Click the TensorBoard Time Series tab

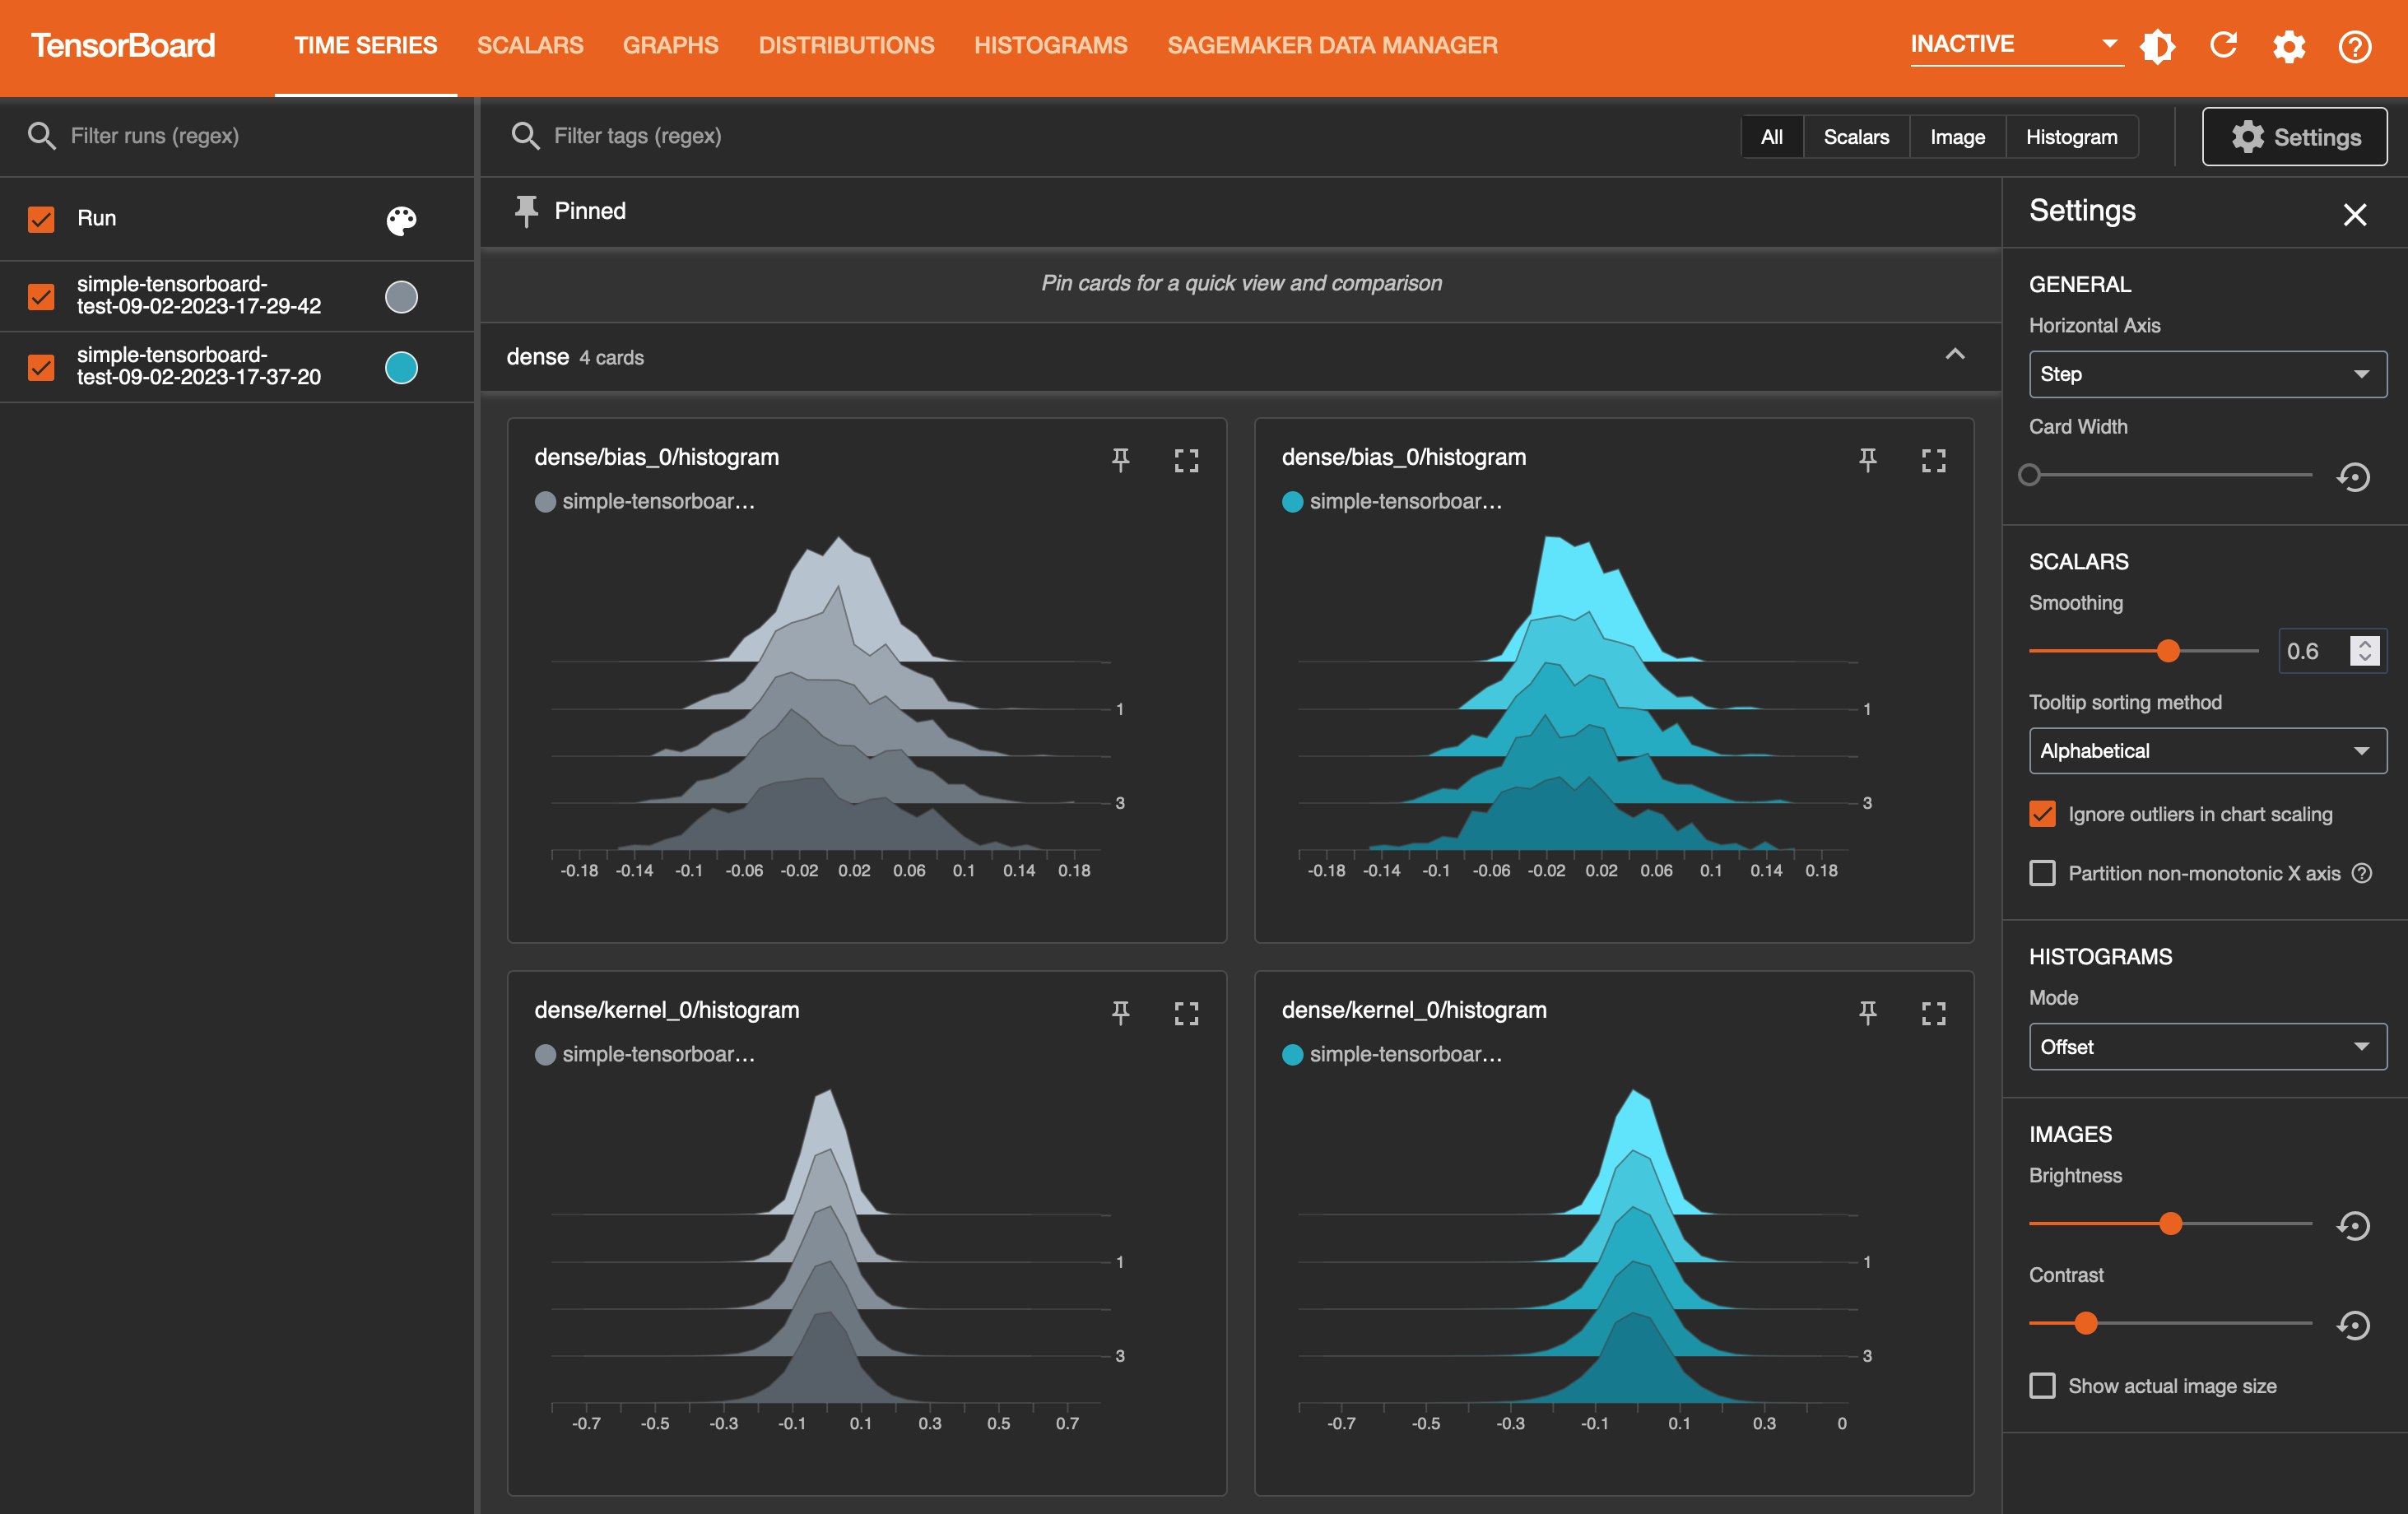point(363,45)
